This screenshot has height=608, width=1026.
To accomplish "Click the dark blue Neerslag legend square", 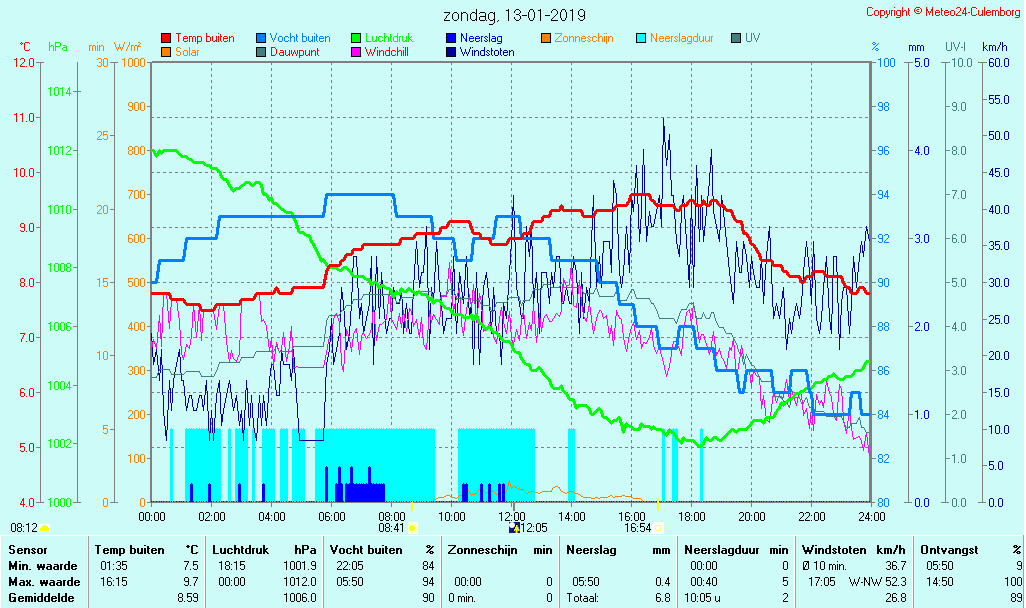I will click(x=451, y=38).
